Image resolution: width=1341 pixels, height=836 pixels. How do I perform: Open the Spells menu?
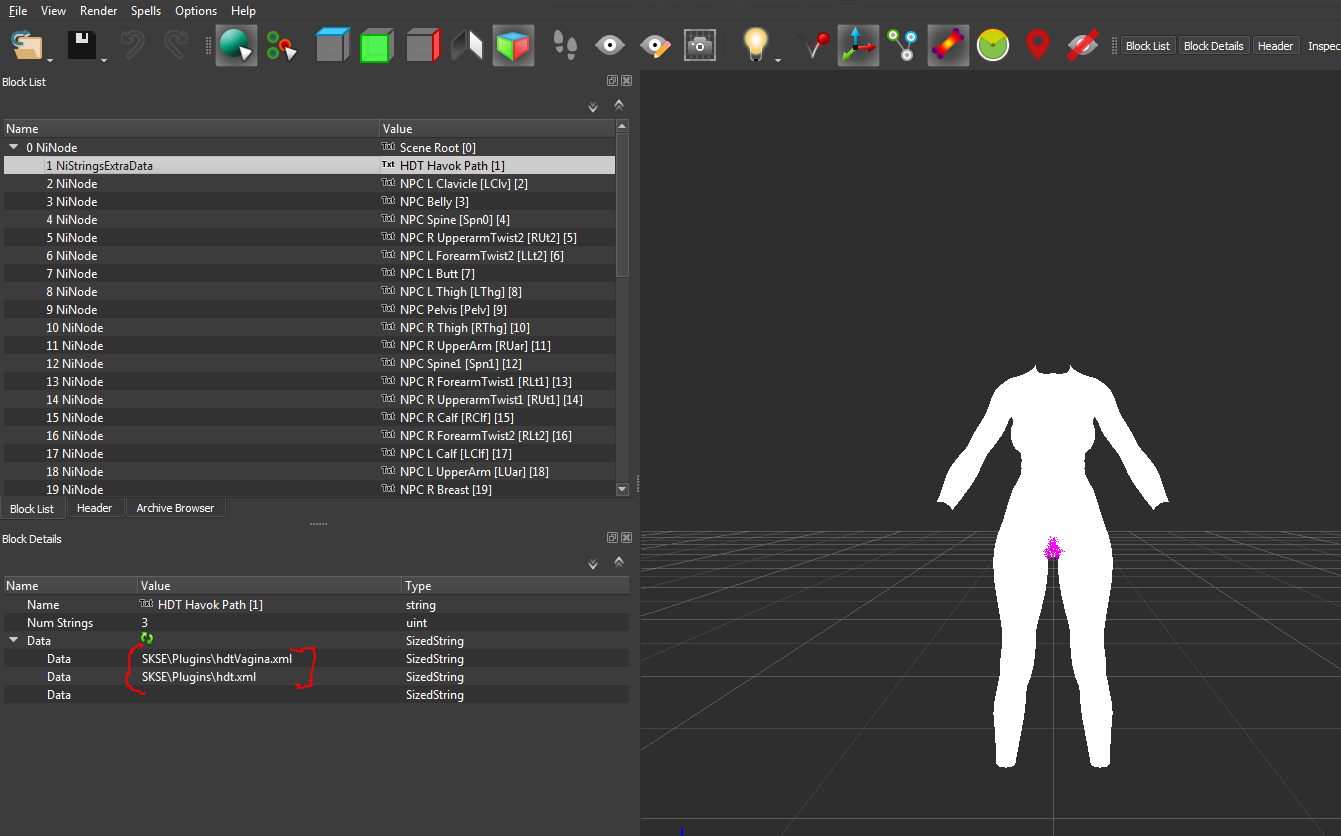(x=146, y=11)
